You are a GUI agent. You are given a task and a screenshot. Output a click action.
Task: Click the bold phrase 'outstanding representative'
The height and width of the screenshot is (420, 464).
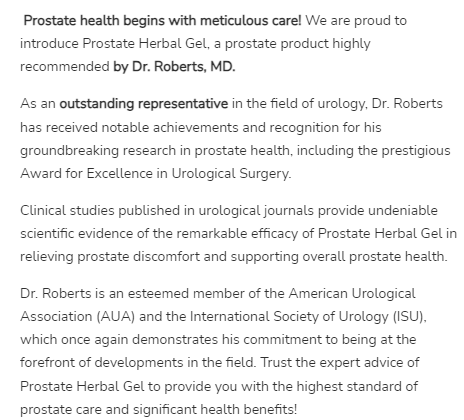[144, 104]
